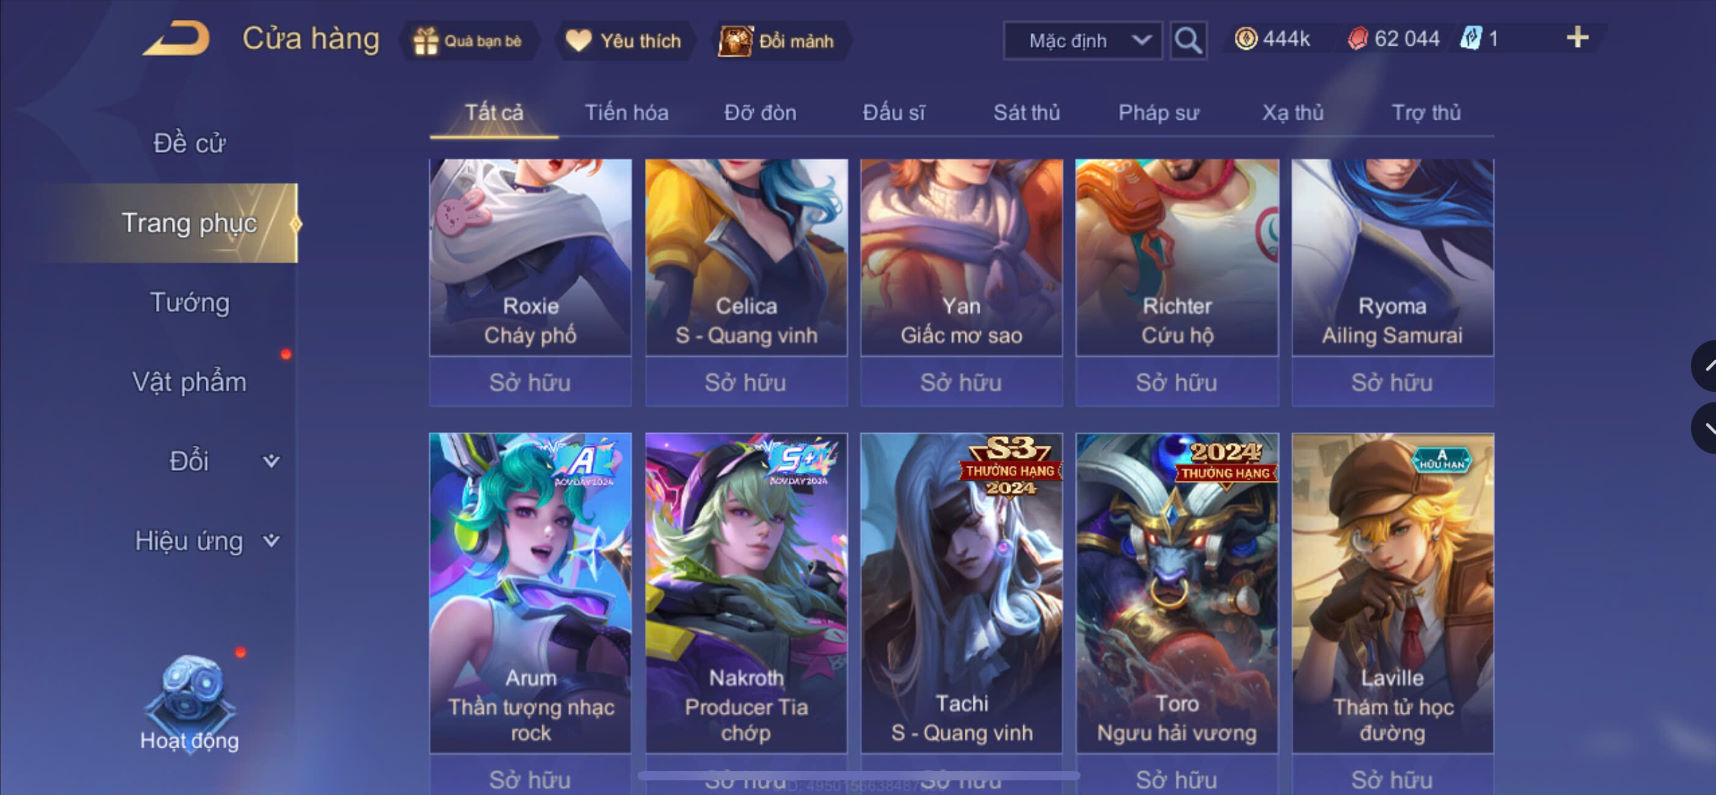
Task: Open the Mặc định sort dropdown
Action: click(x=1083, y=41)
